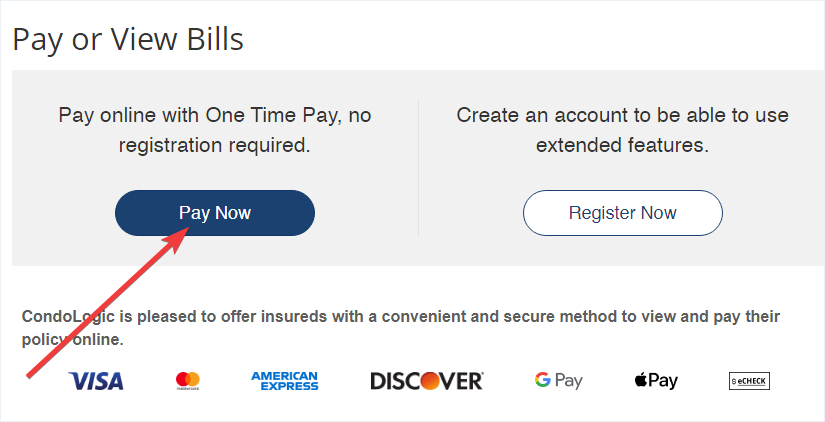
Task: Choose the Google Pay logo
Action: [x=558, y=380]
